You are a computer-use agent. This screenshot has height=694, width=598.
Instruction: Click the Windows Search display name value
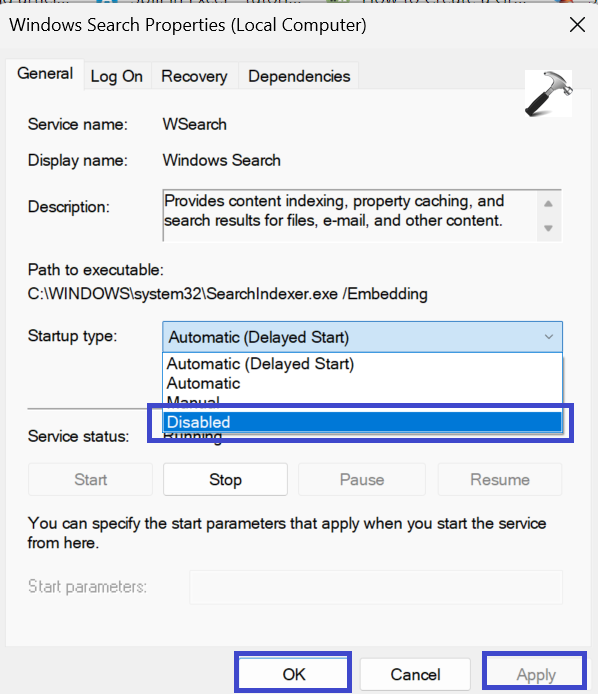click(x=221, y=160)
